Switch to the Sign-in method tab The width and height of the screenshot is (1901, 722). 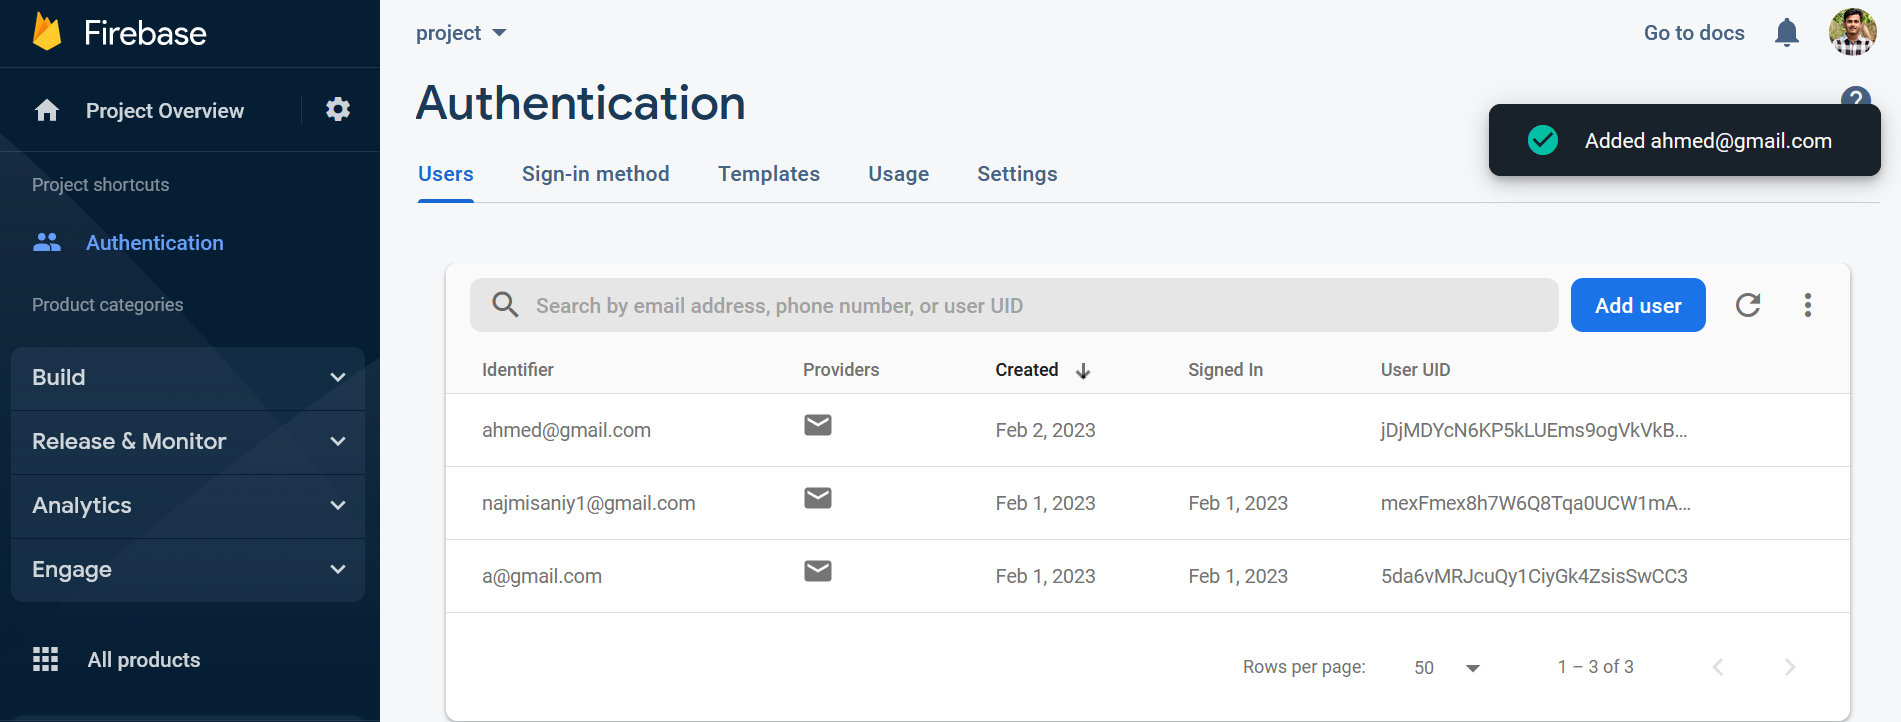[596, 174]
